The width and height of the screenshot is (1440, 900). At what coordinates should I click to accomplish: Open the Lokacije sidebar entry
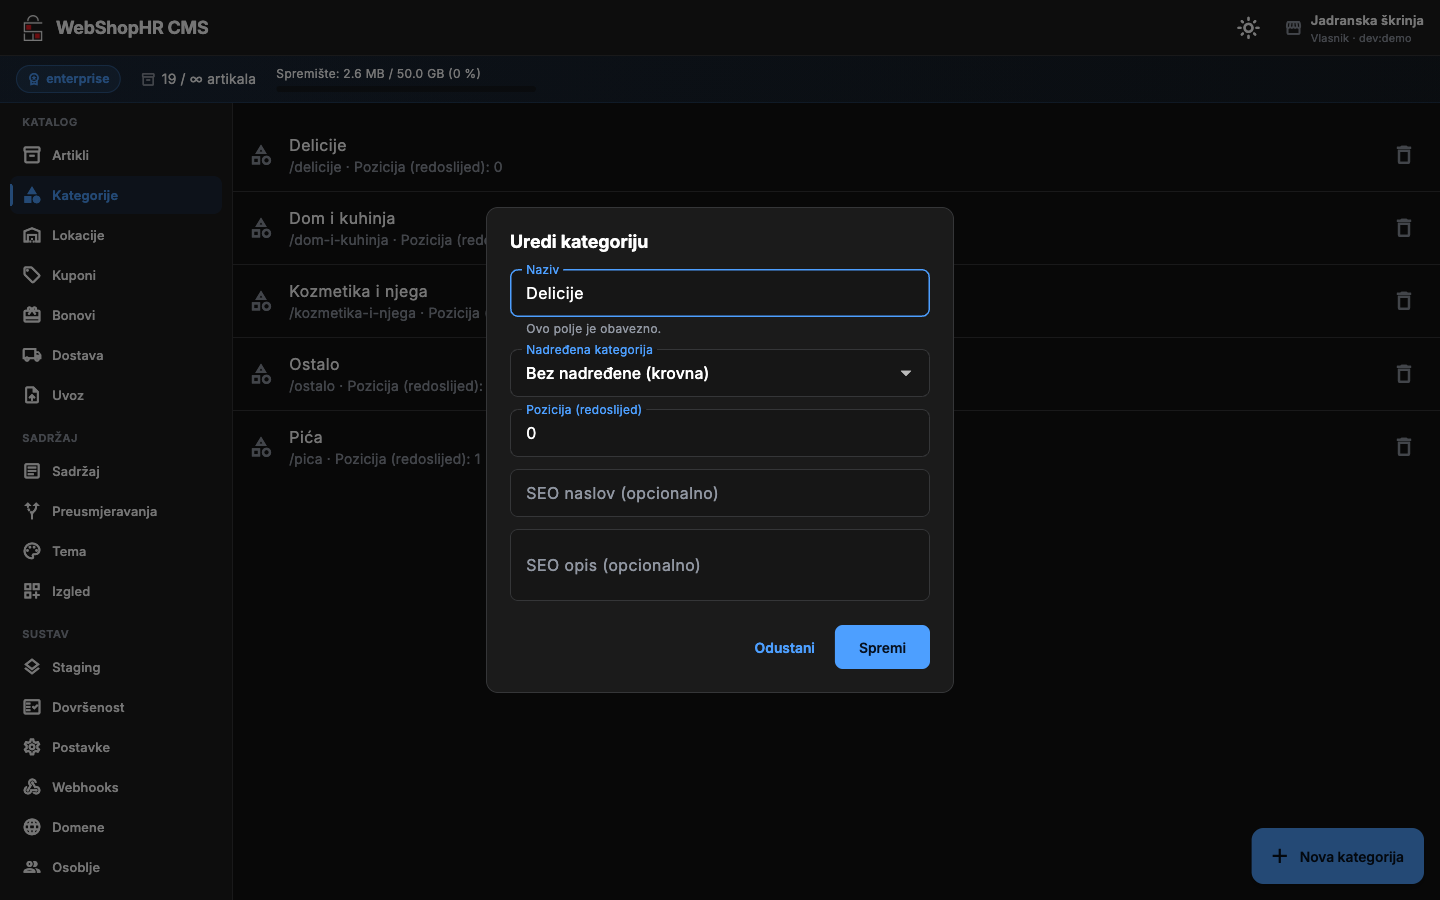pos(116,235)
